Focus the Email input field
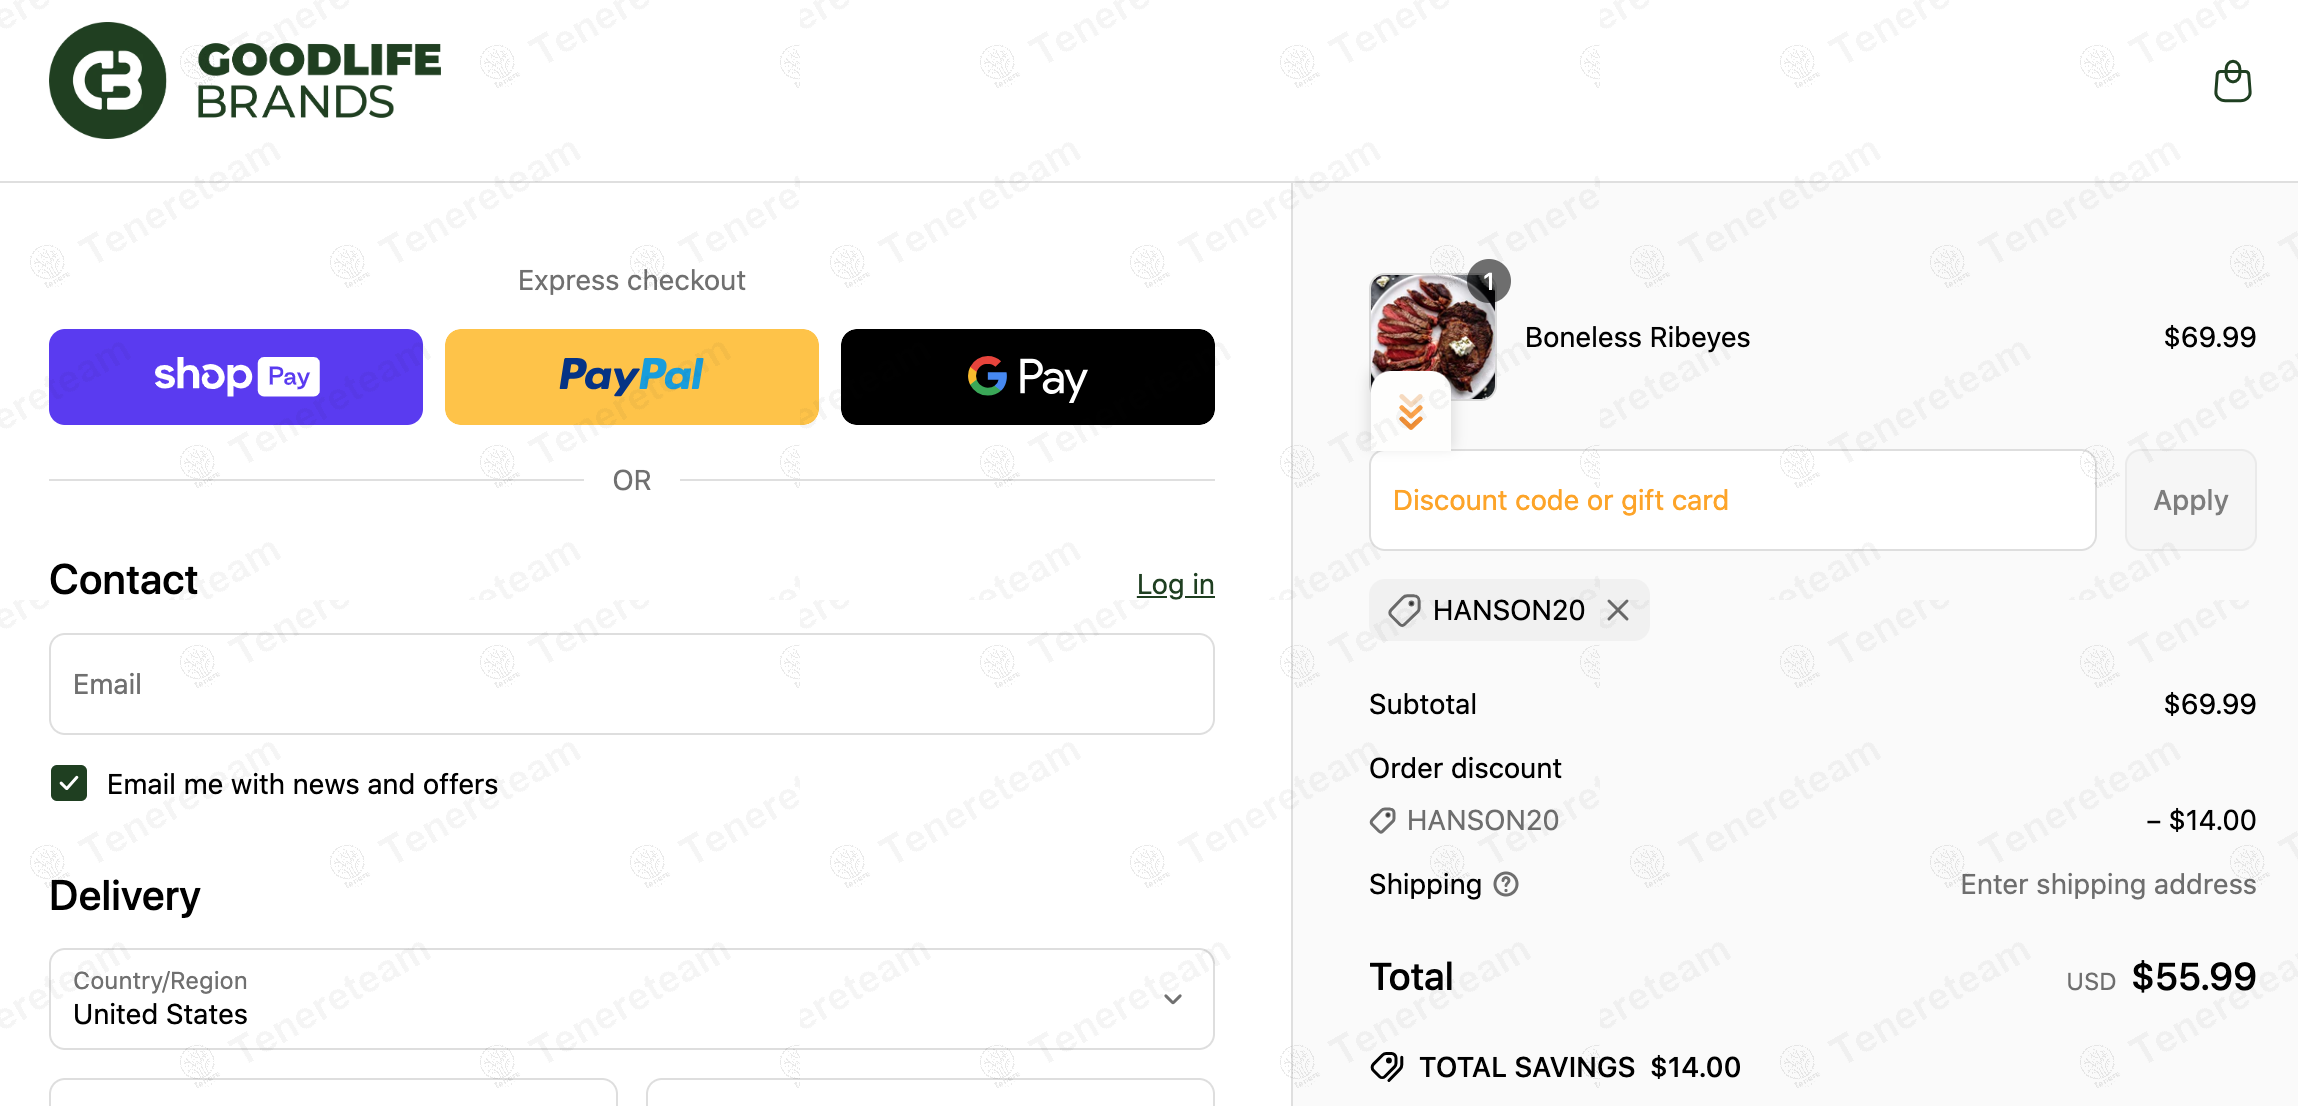The image size is (2298, 1106). point(632,684)
